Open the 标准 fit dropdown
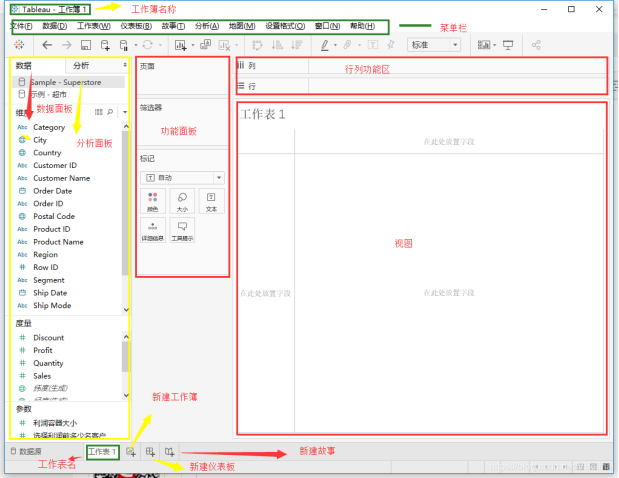The image size is (619, 478). (434, 45)
